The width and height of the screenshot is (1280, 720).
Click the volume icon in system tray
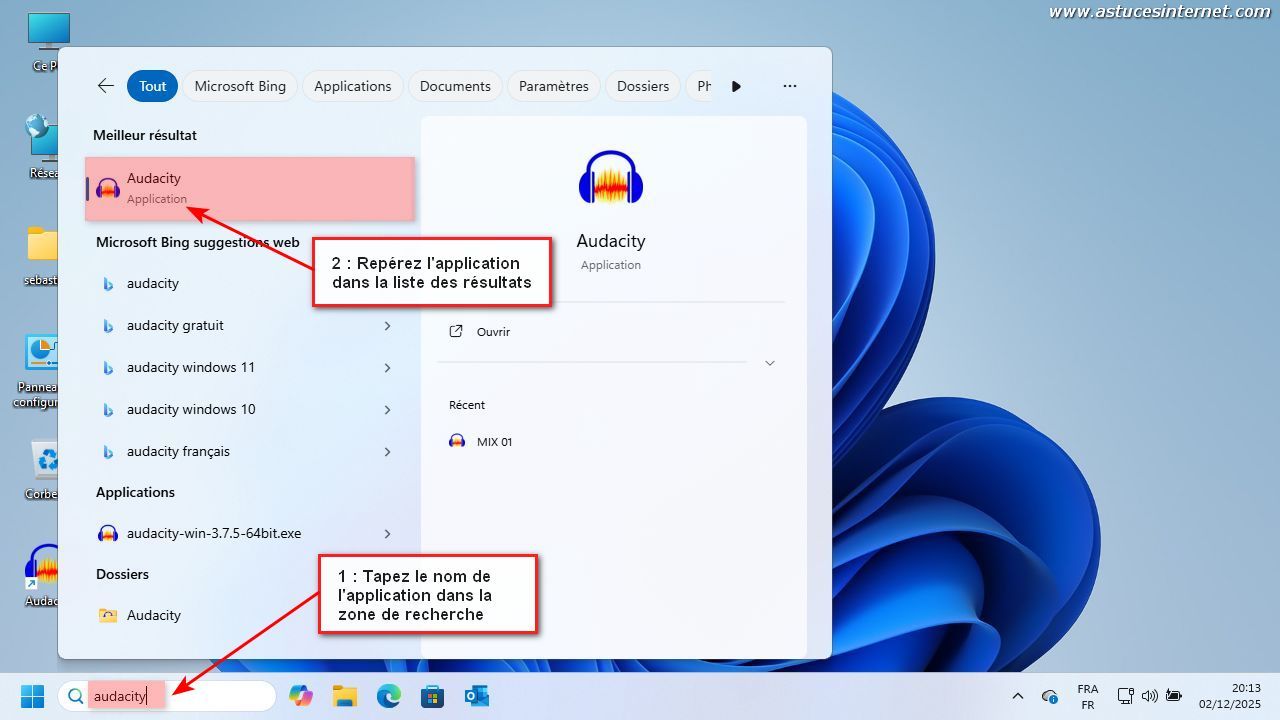click(x=1149, y=696)
